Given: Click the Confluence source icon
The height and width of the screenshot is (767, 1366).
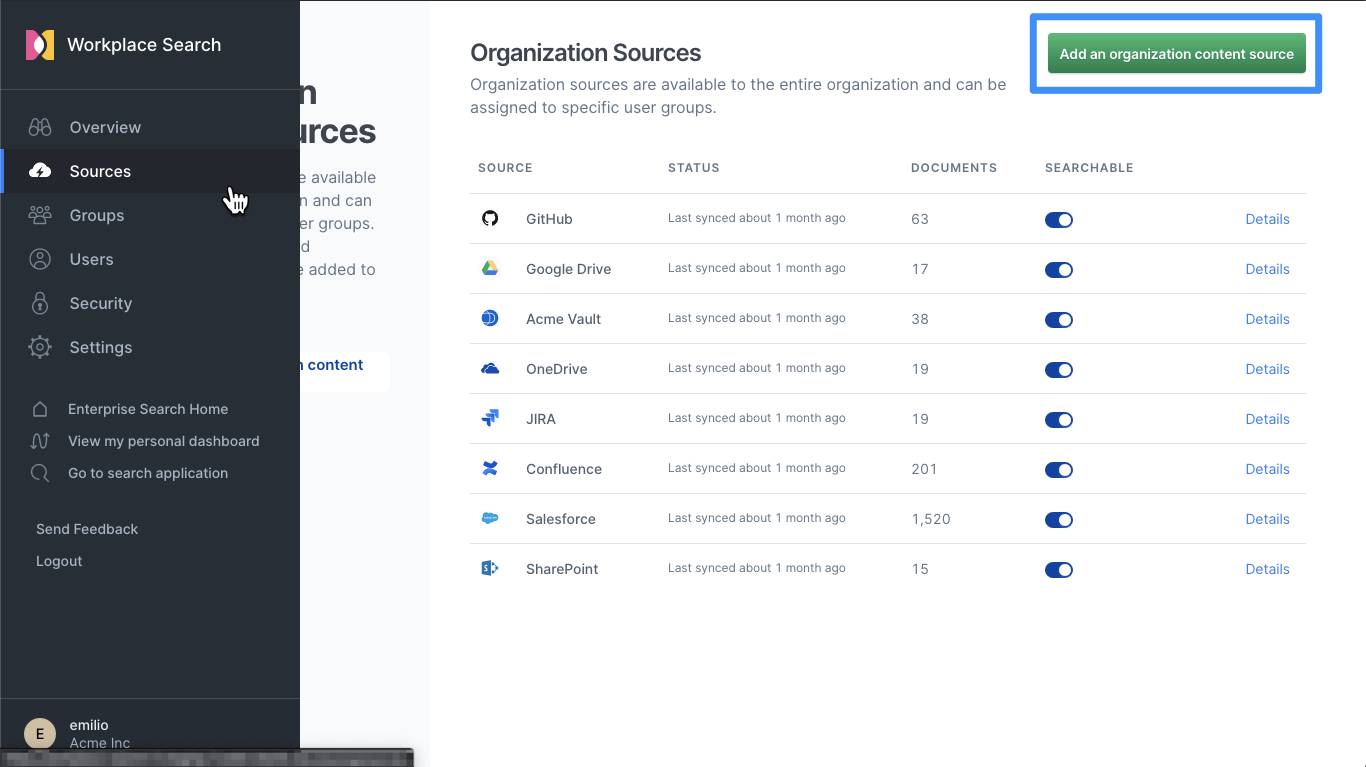Looking at the screenshot, I should pos(490,468).
